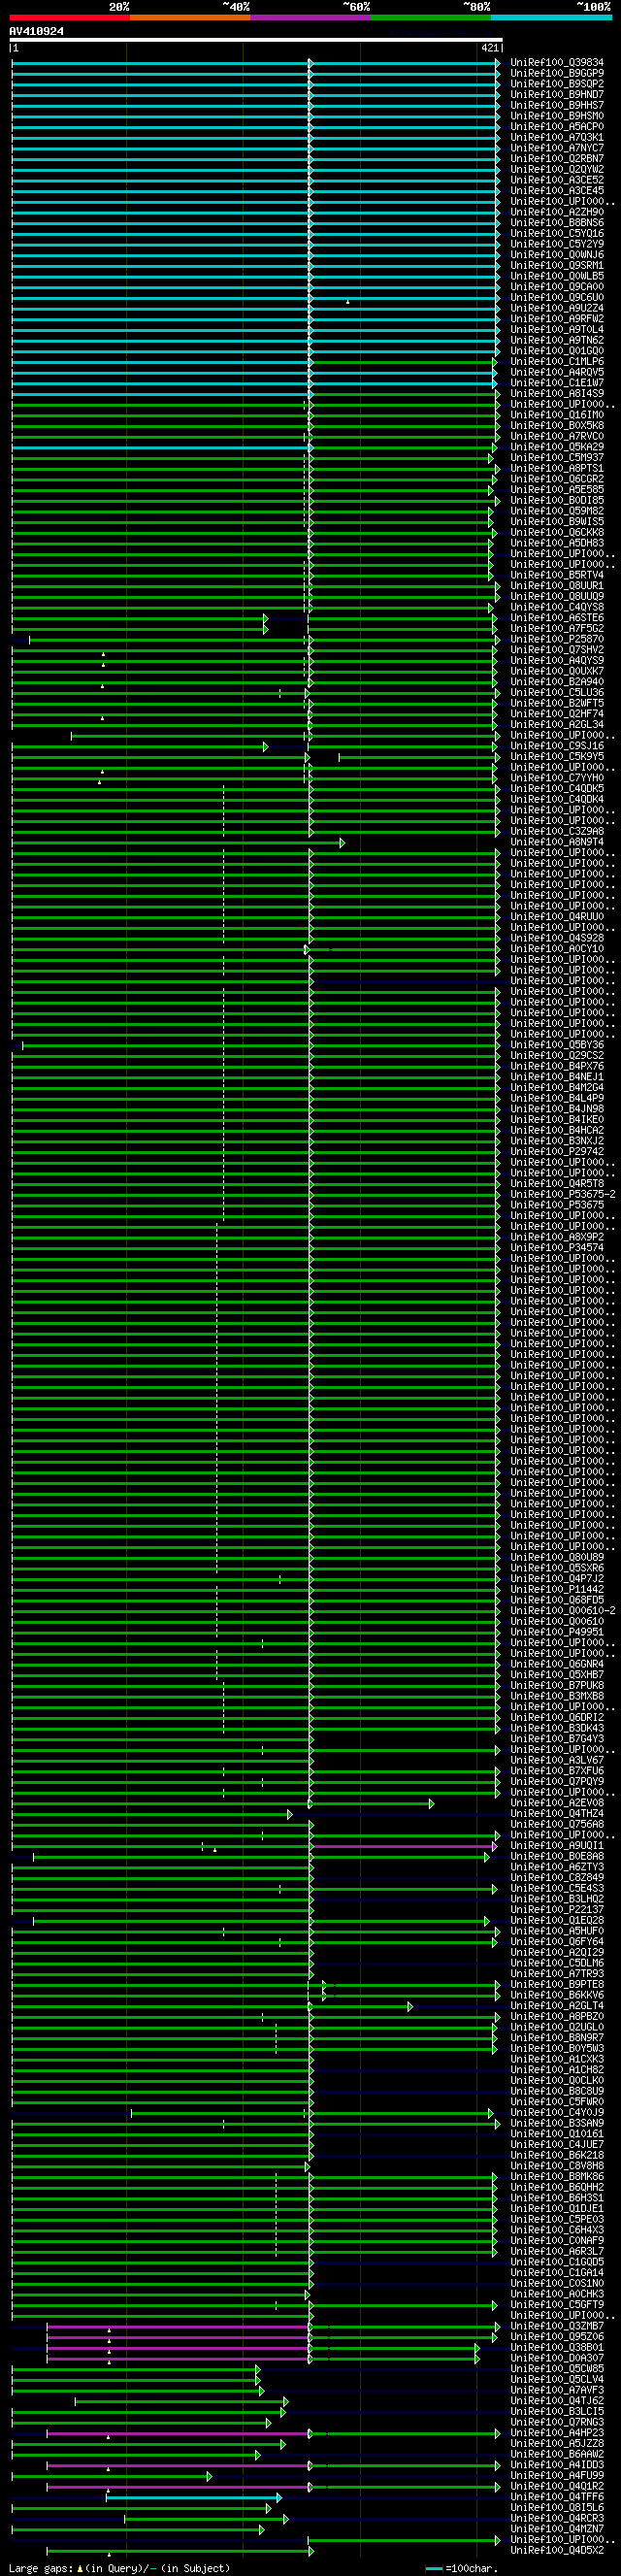Open hit UniRef100_A5ACP0
621x2576 pixels.
pyautogui.click(x=557, y=127)
